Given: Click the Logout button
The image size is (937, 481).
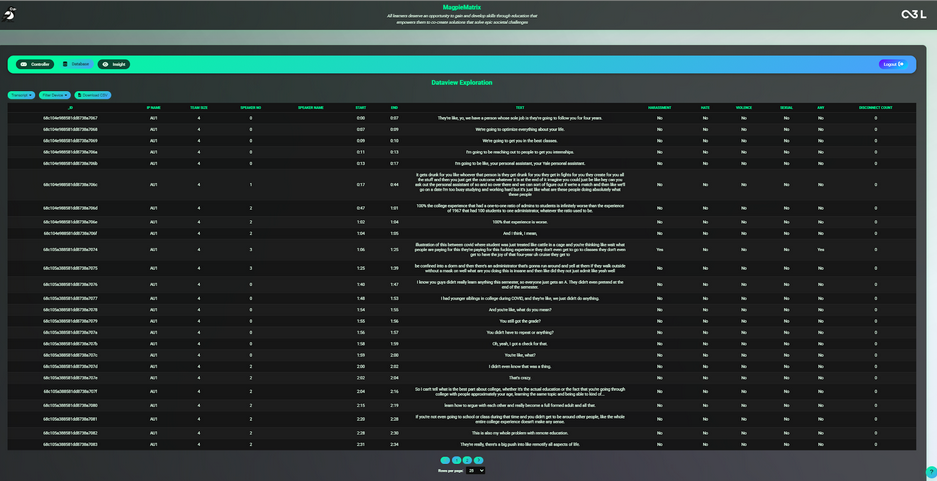Looking at the screenshot, I should (892, 64).
